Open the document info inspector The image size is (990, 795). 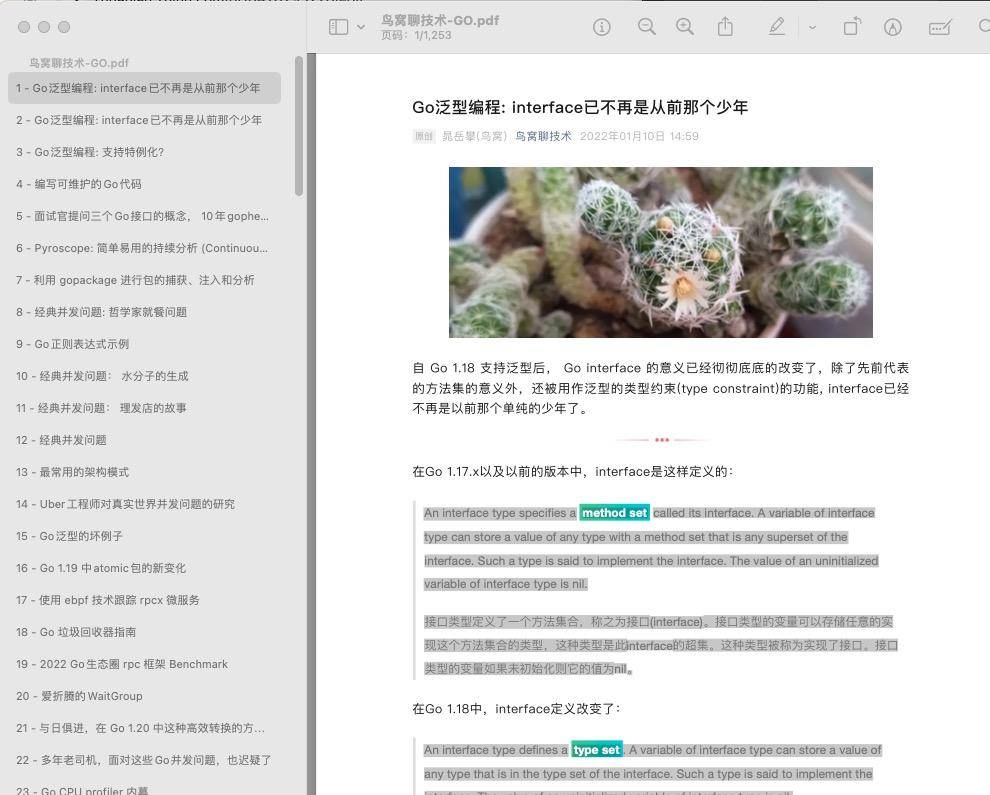point(602,27)
